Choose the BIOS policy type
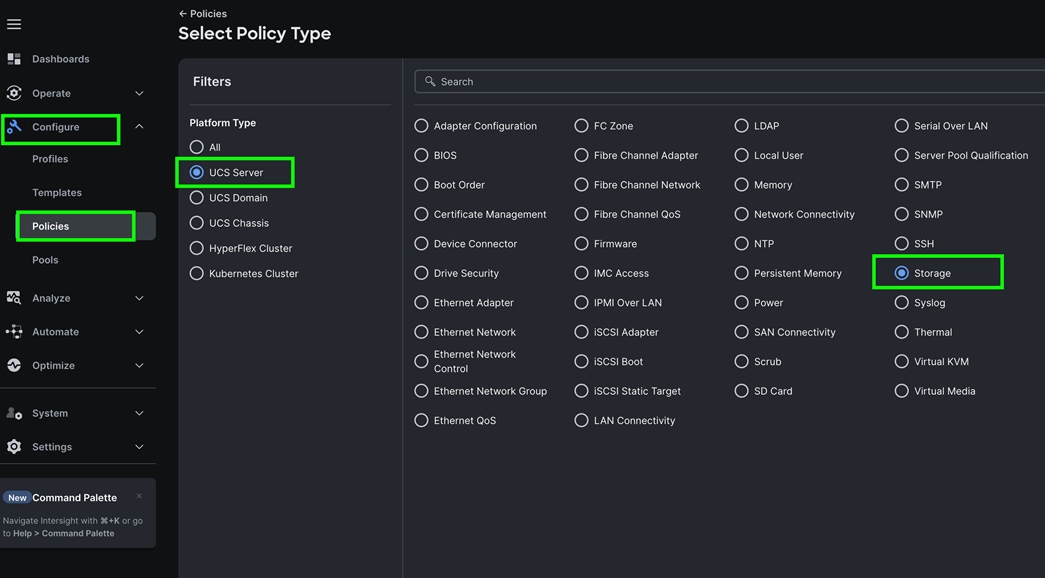Image resolution: width=1045 pixels, height=578 pixels. point(421,155)
